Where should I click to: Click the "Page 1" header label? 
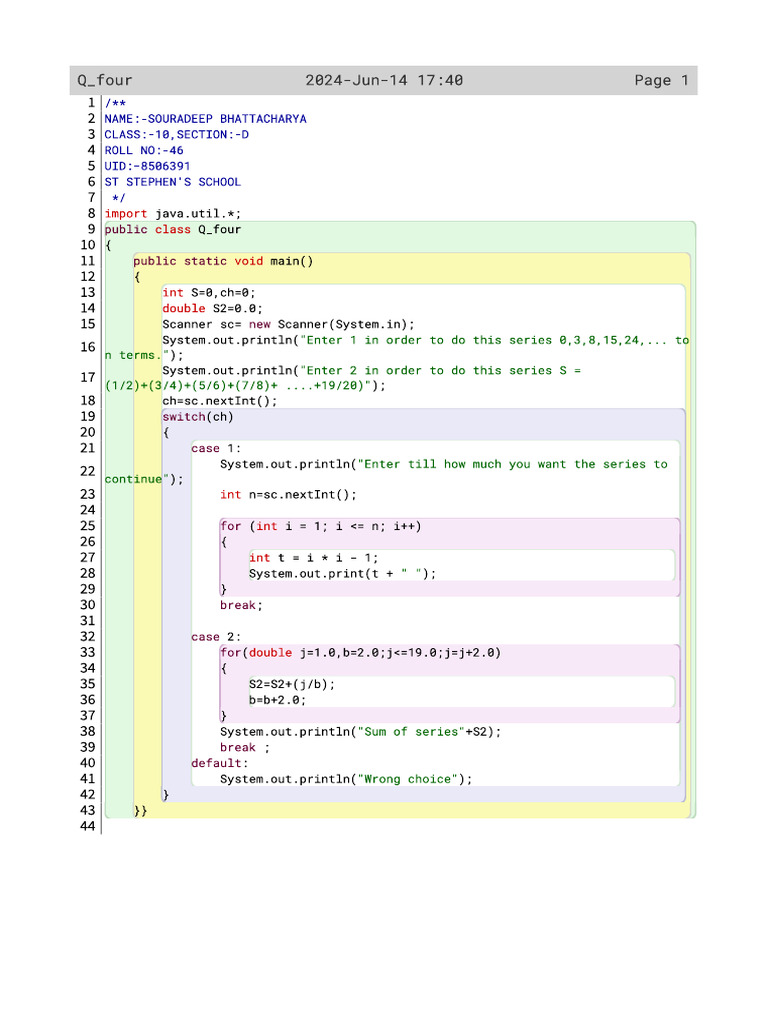click(662, 80)
